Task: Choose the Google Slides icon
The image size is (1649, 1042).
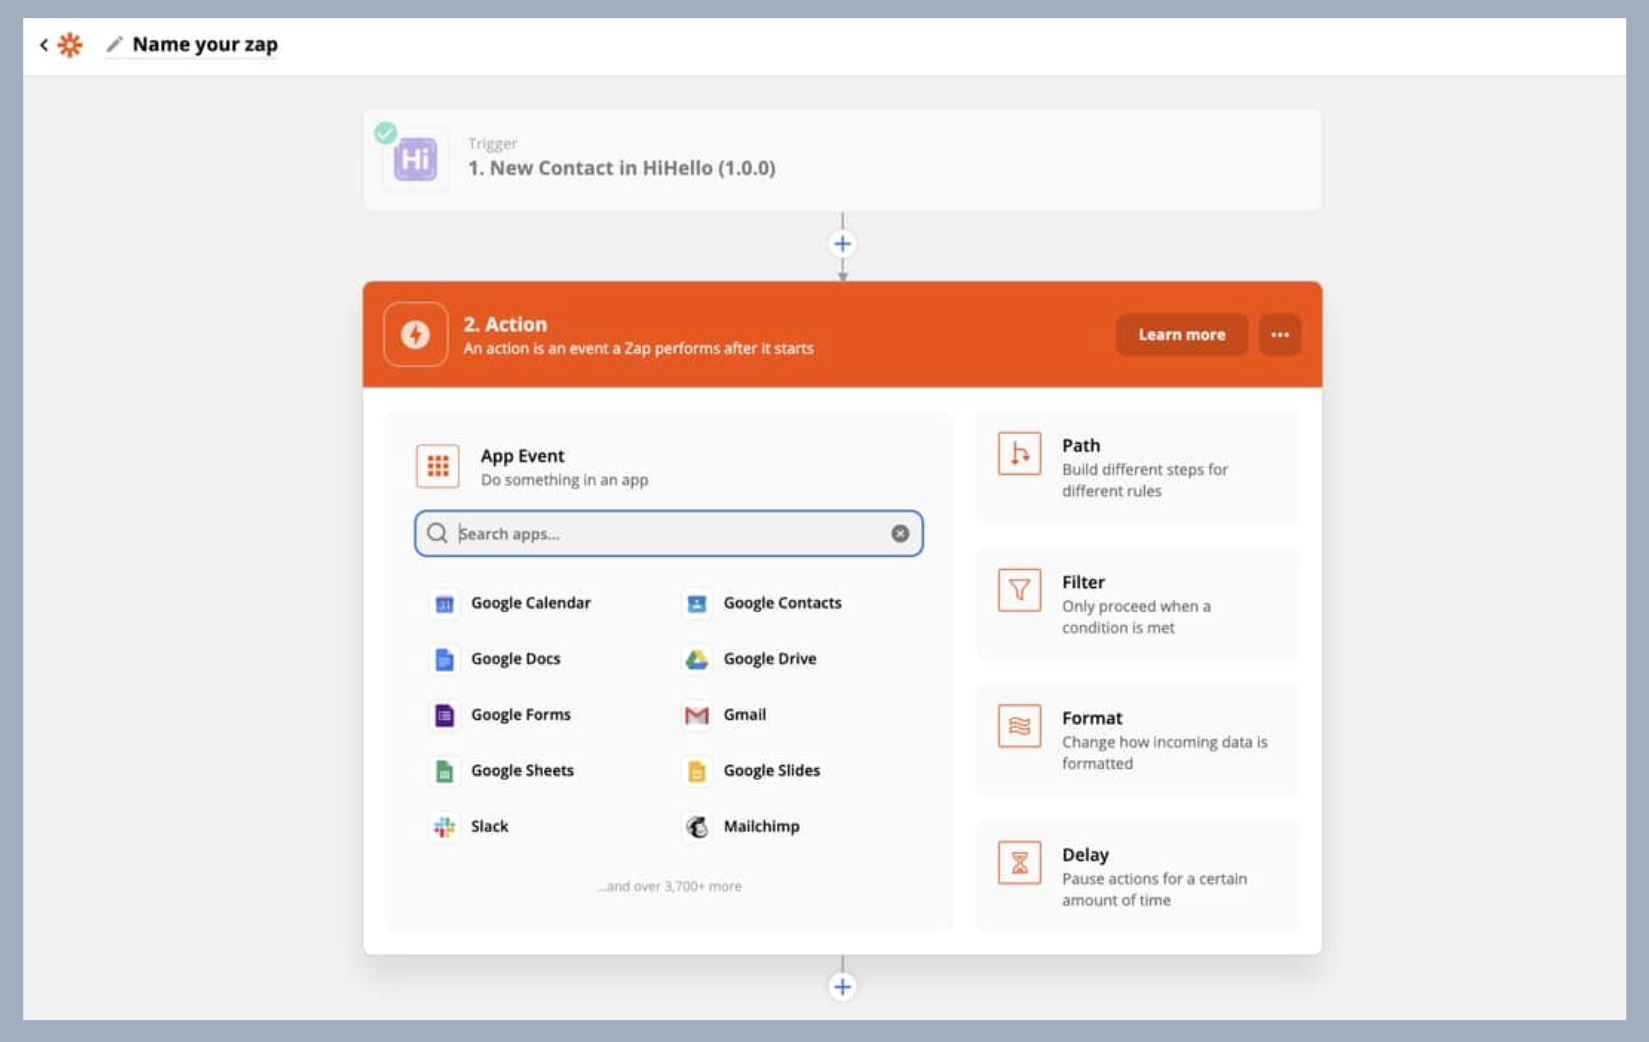Action: 697,771
